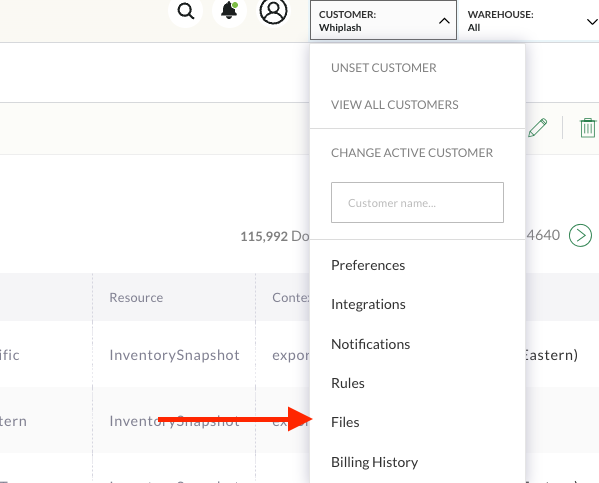The width and height of the screenshot is (599, 483).
Task: Click the Resource column header
Action: 136,297
